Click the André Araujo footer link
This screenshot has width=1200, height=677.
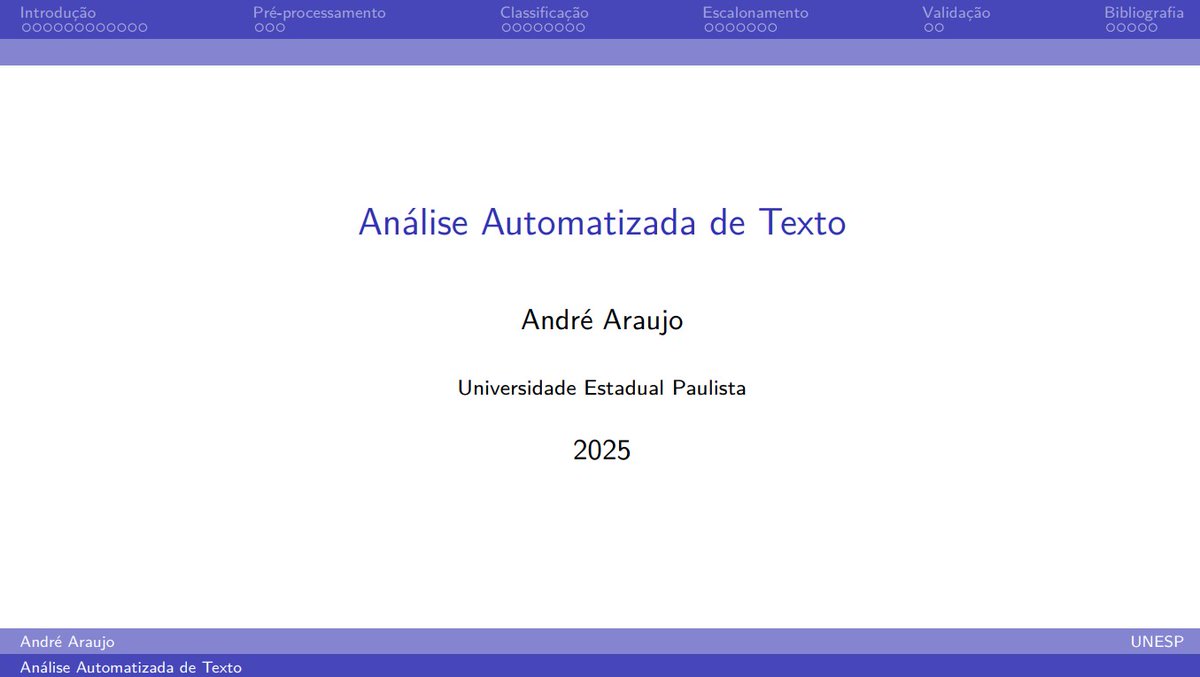point(65,642)
